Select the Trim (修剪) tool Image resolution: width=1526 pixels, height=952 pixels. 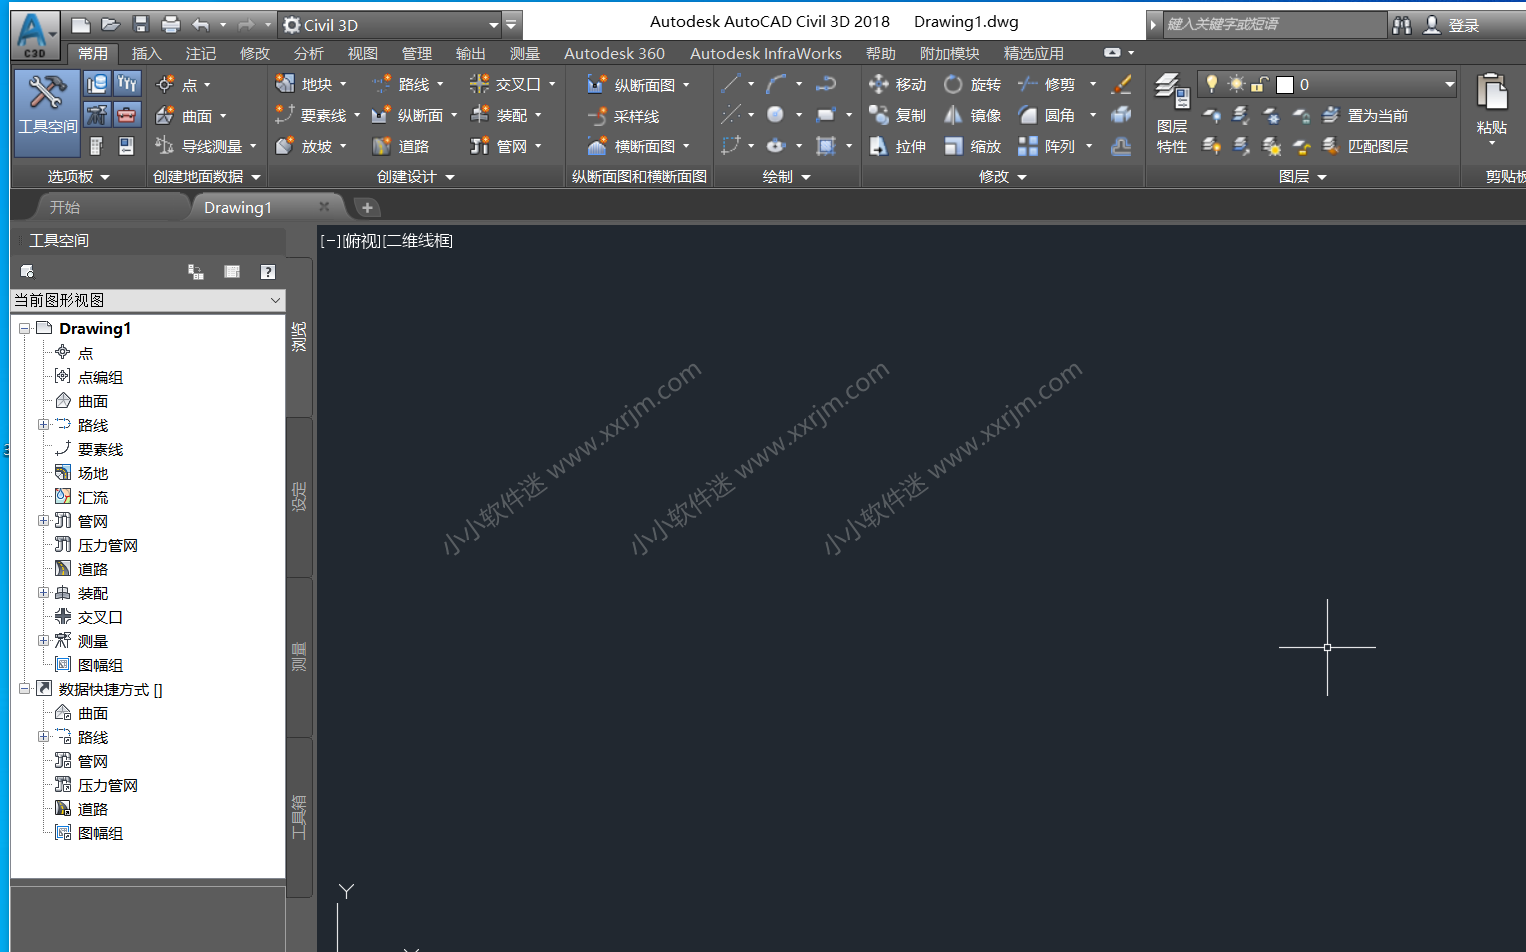1046,84
